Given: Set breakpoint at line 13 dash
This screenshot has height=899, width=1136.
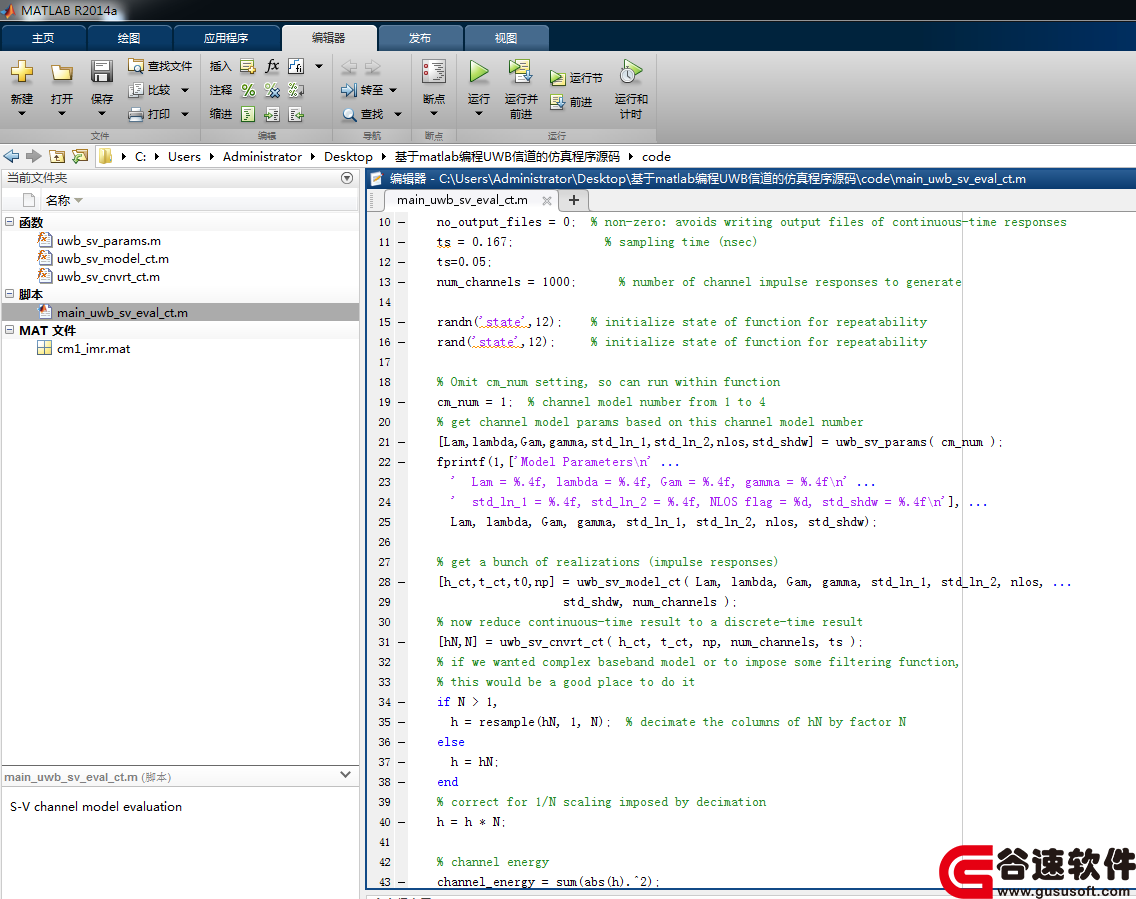Looking at the screenshot, I should pyautogui.click(x=401, y=282).
